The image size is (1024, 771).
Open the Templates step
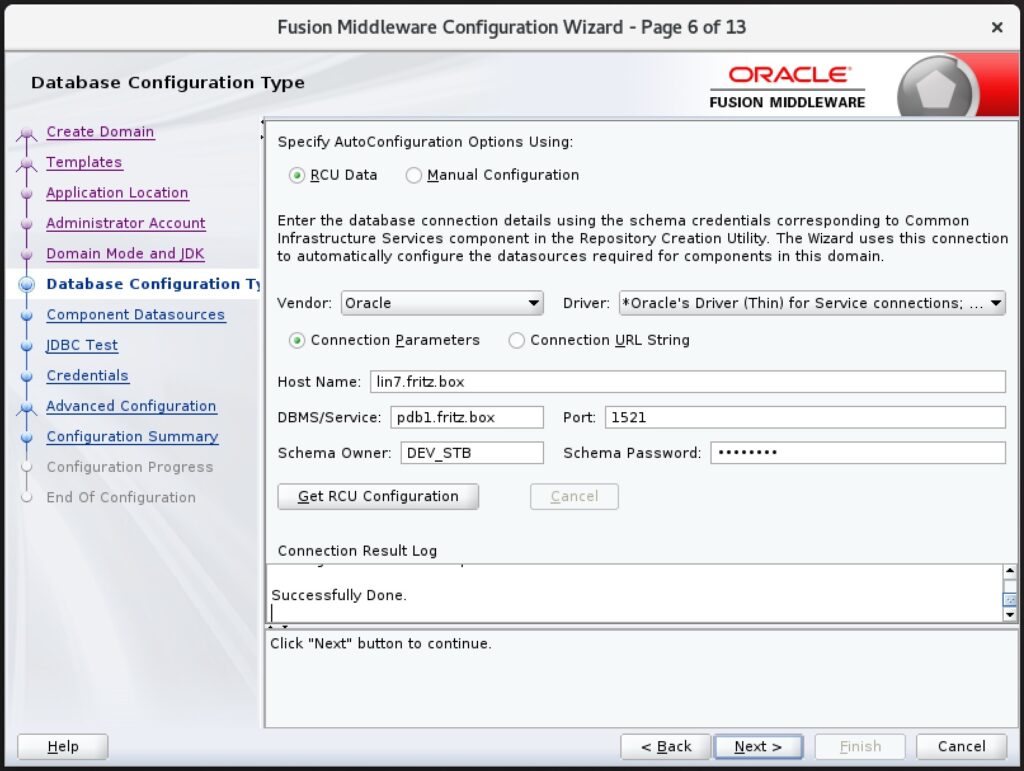[x=84, y=162]
